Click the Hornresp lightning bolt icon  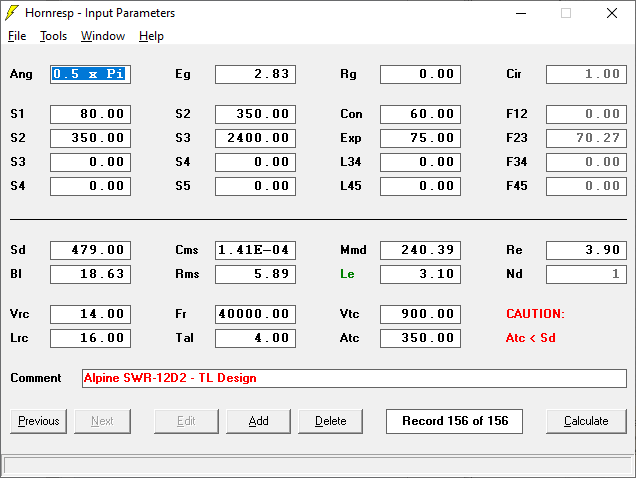tap(12, 13)
